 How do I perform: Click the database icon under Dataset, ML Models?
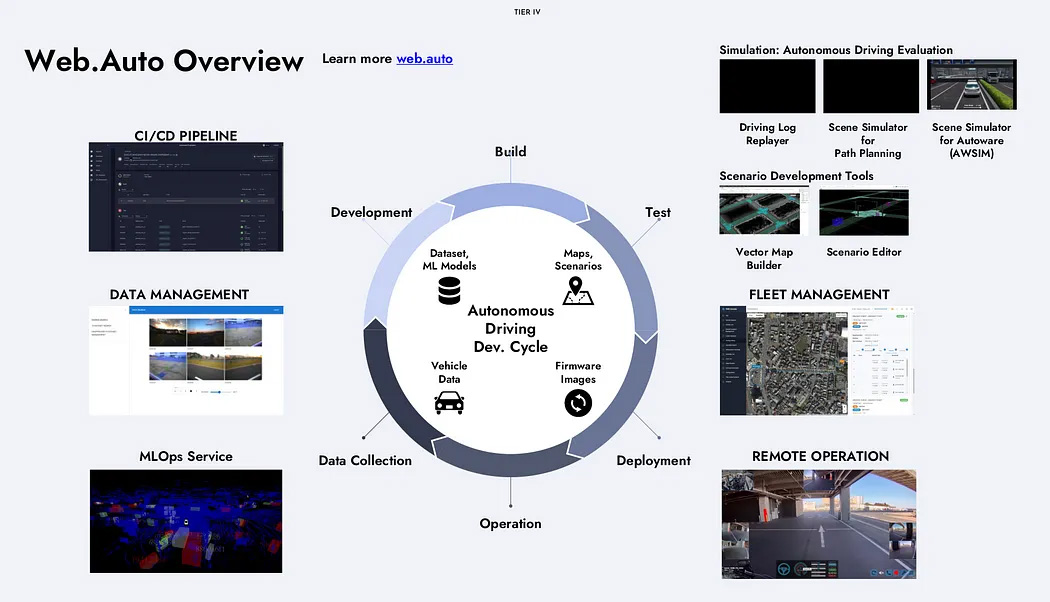point(449,291)
